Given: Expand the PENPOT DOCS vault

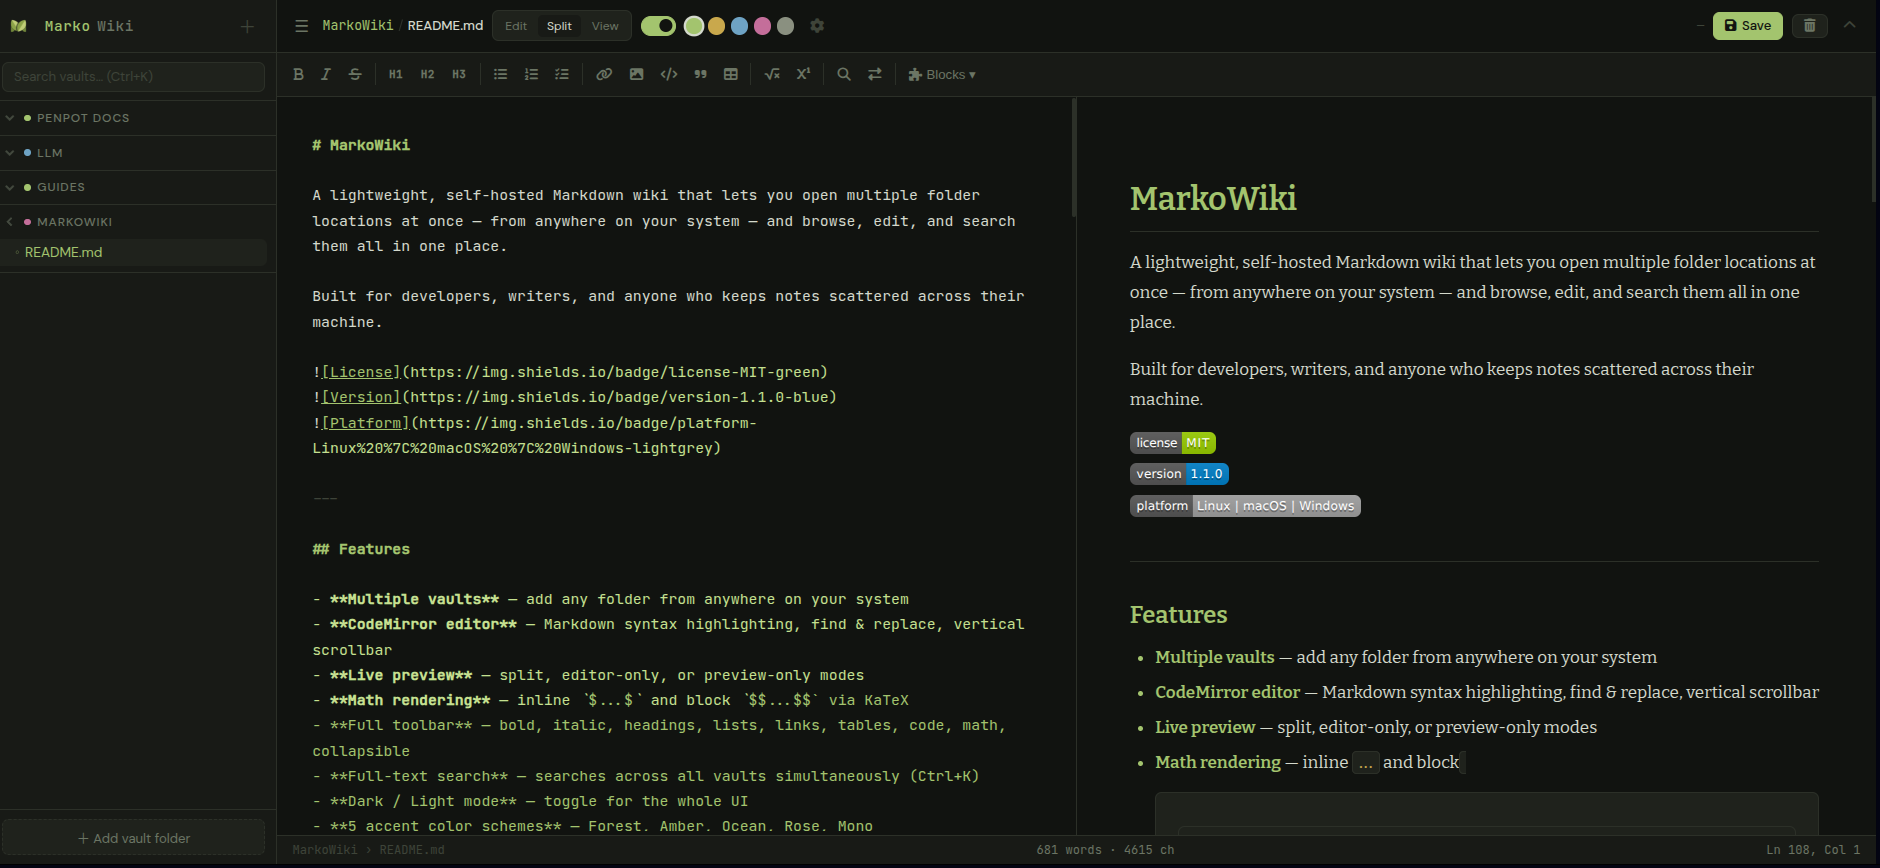Looking at the screenshot, I should pyautogui.click(x=138, y=118).
